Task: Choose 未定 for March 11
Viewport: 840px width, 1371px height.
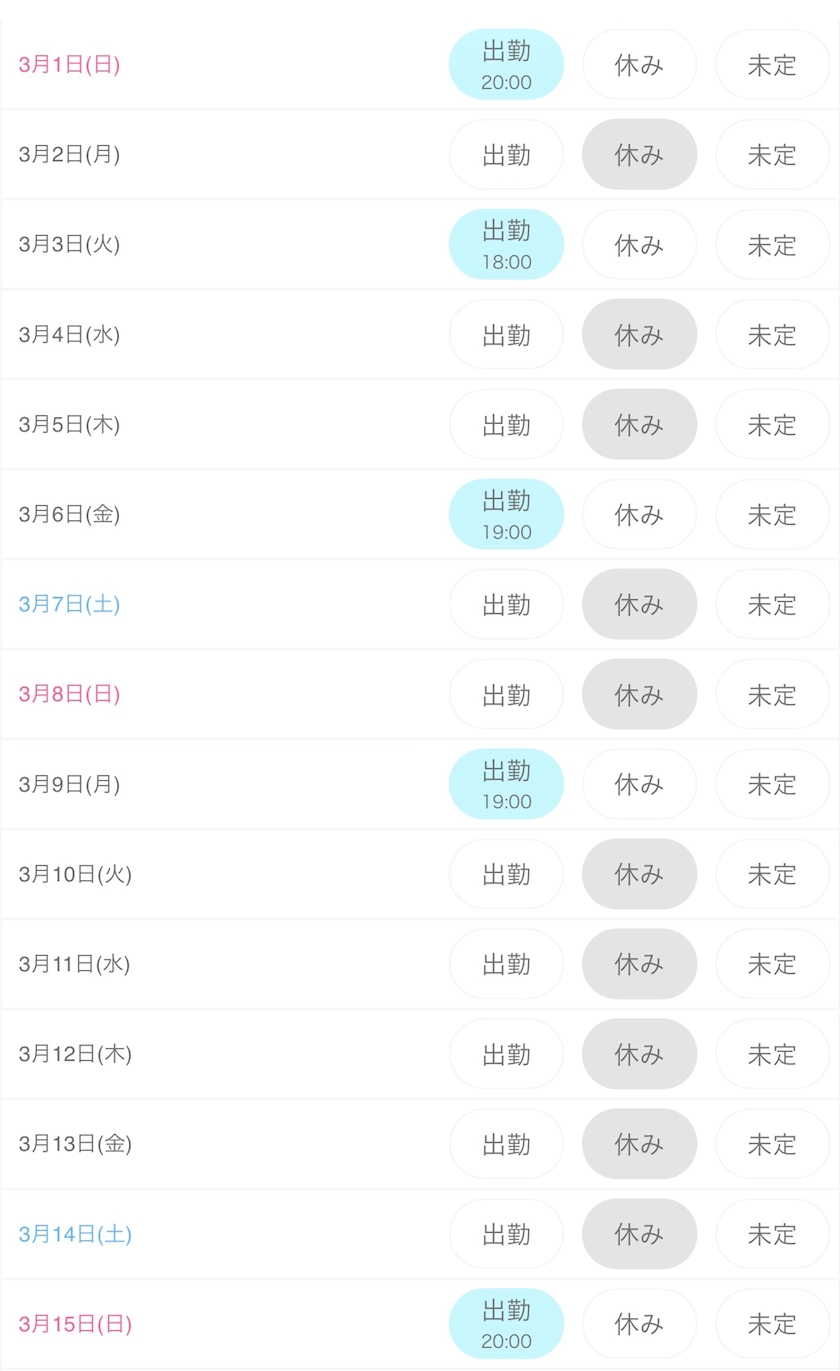Action: click(772, 964)
